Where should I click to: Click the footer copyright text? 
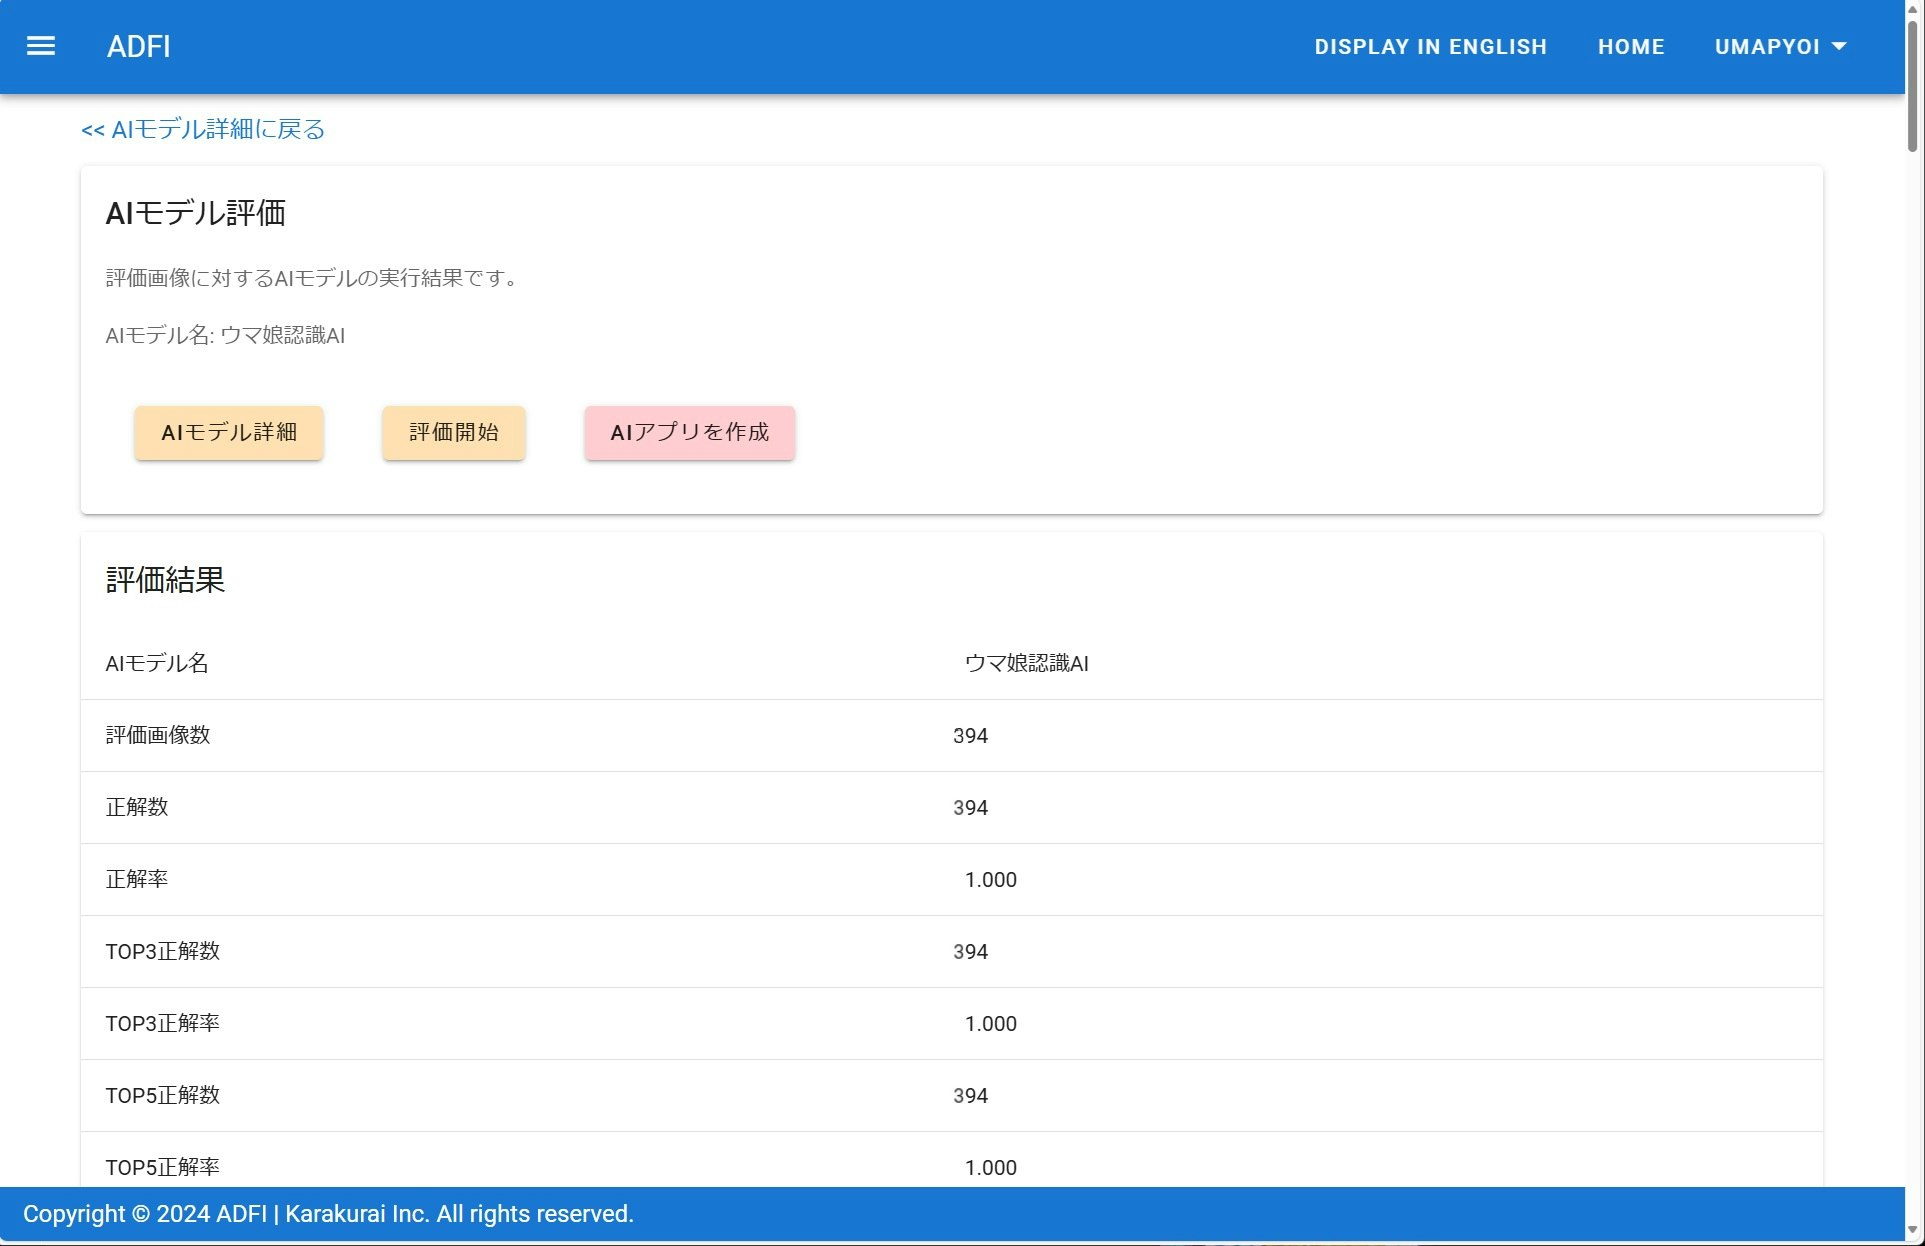coord(328,1214)
